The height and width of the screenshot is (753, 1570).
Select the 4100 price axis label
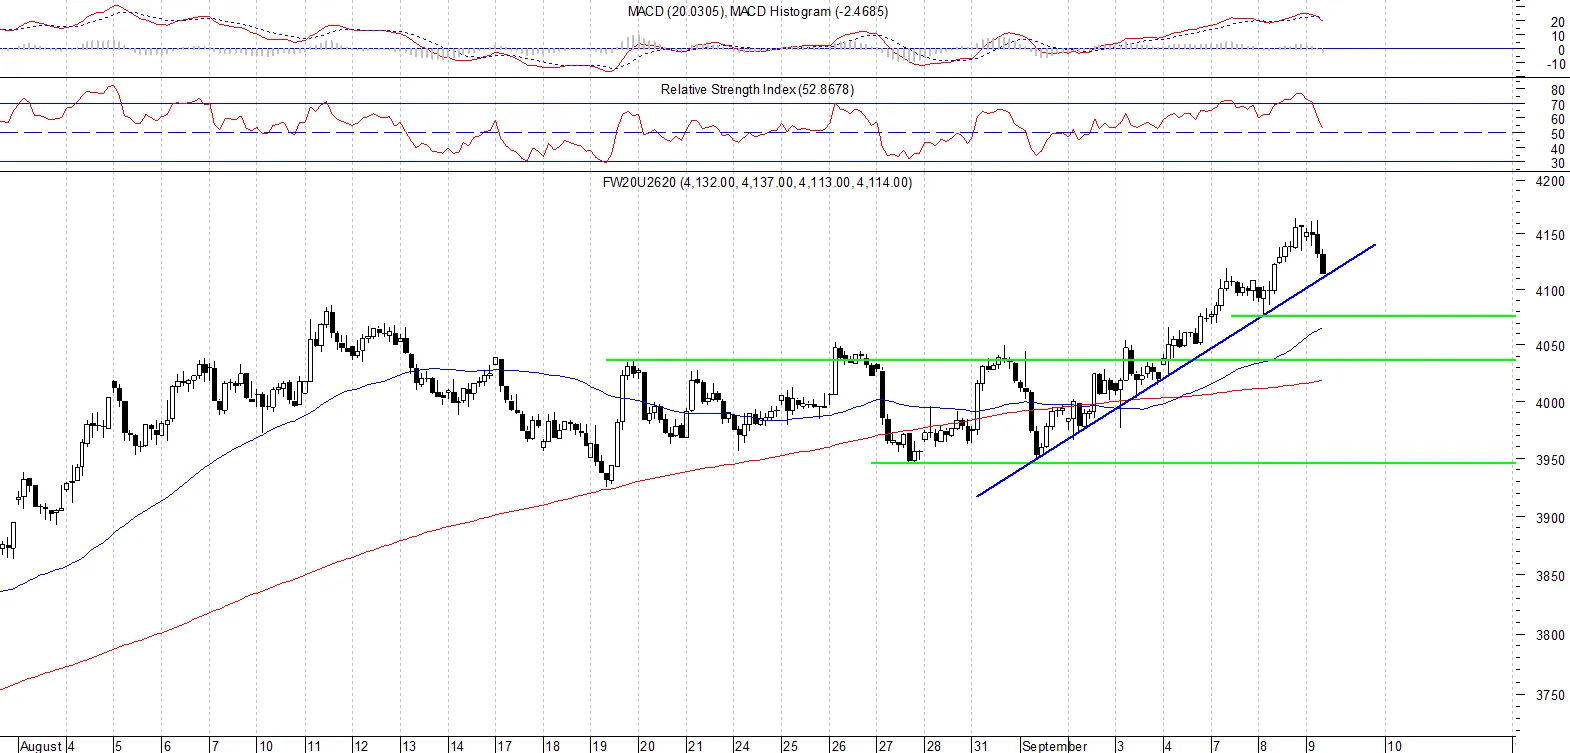pos(1550,291)
